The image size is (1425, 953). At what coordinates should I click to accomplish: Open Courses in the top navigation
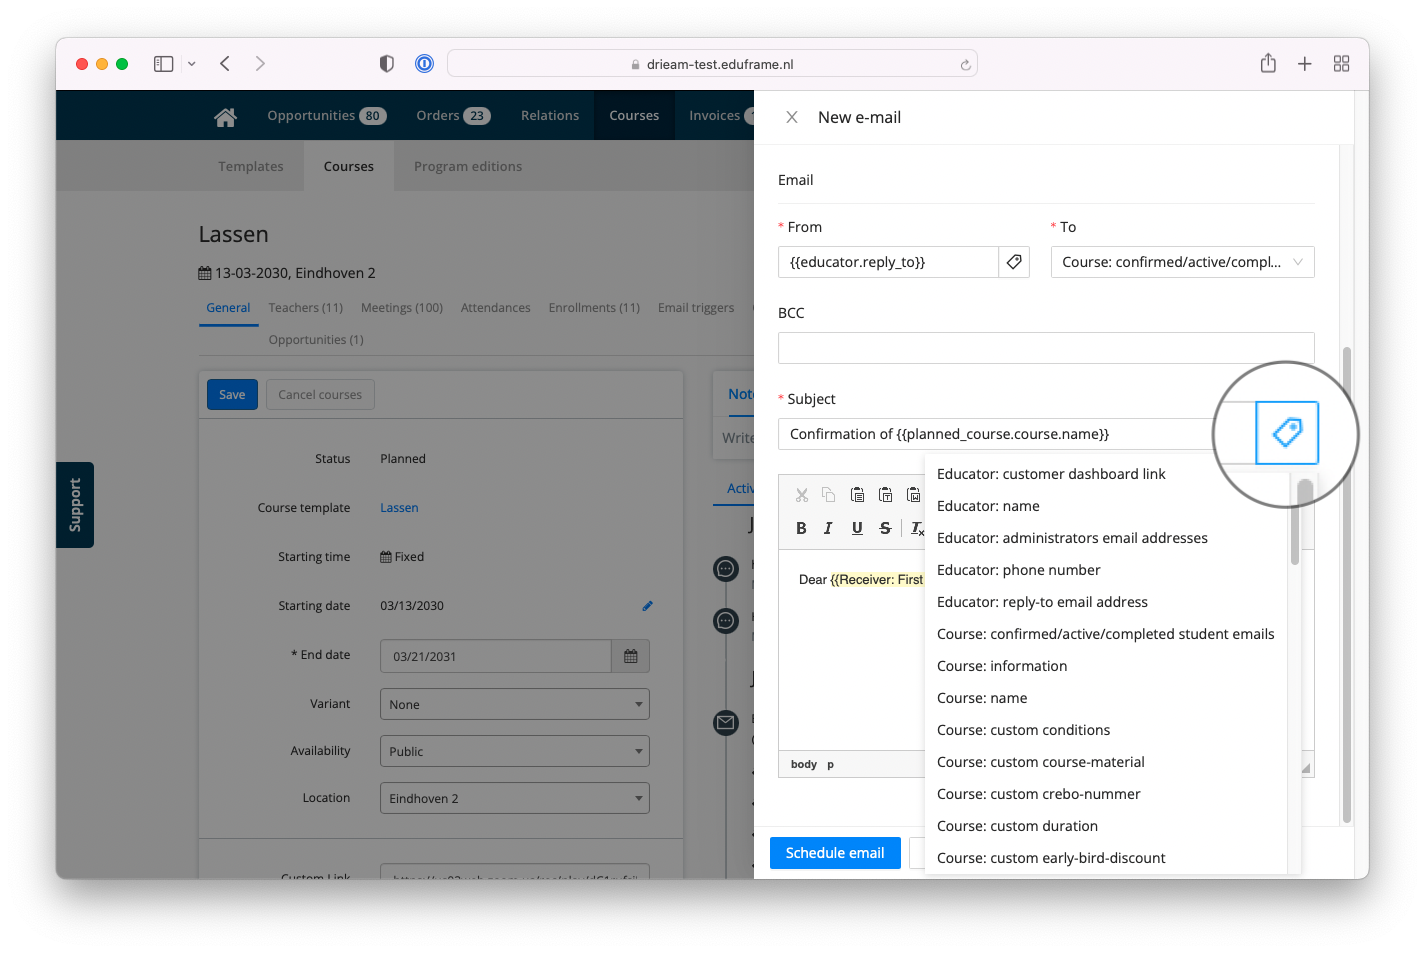(x=634, y=115)
